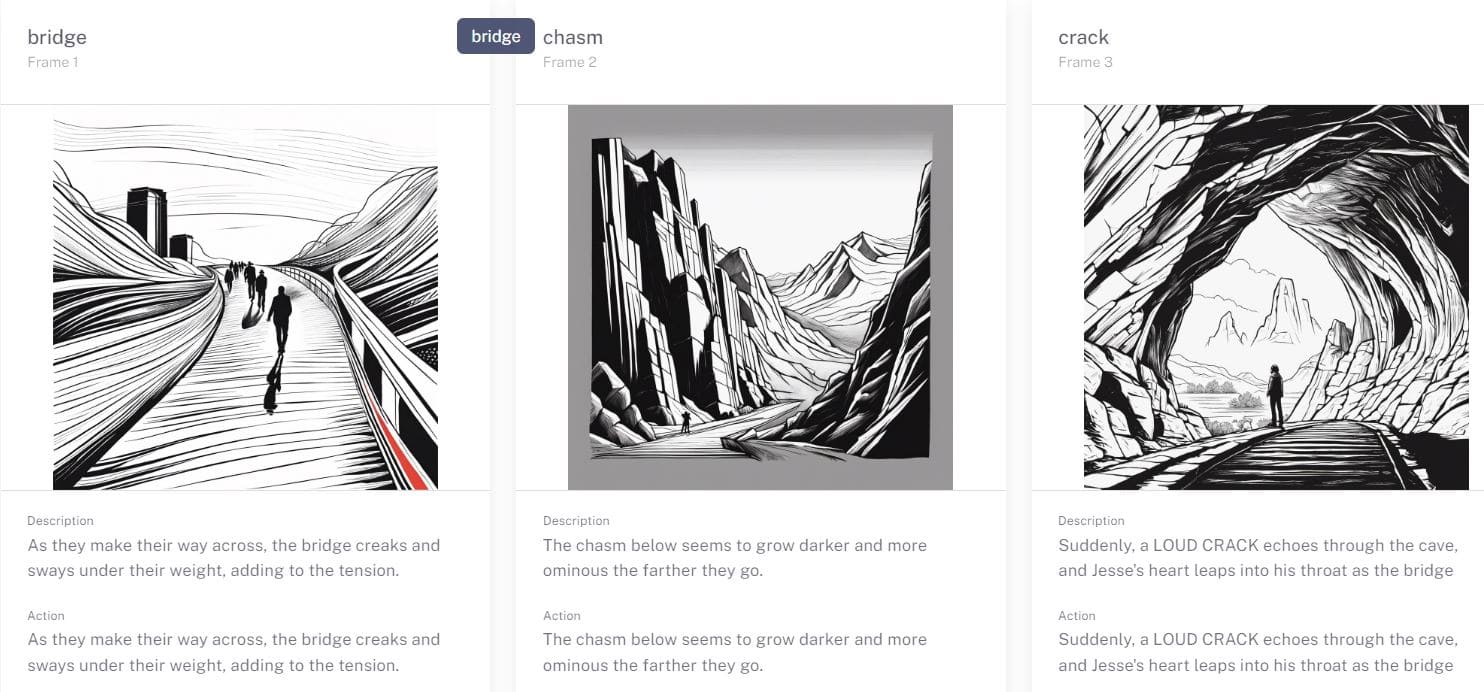Open the cave illustration in Frame 3
Image resolution: width=1484 pixels, height=692 pixels.
(x=1276, y=297)
